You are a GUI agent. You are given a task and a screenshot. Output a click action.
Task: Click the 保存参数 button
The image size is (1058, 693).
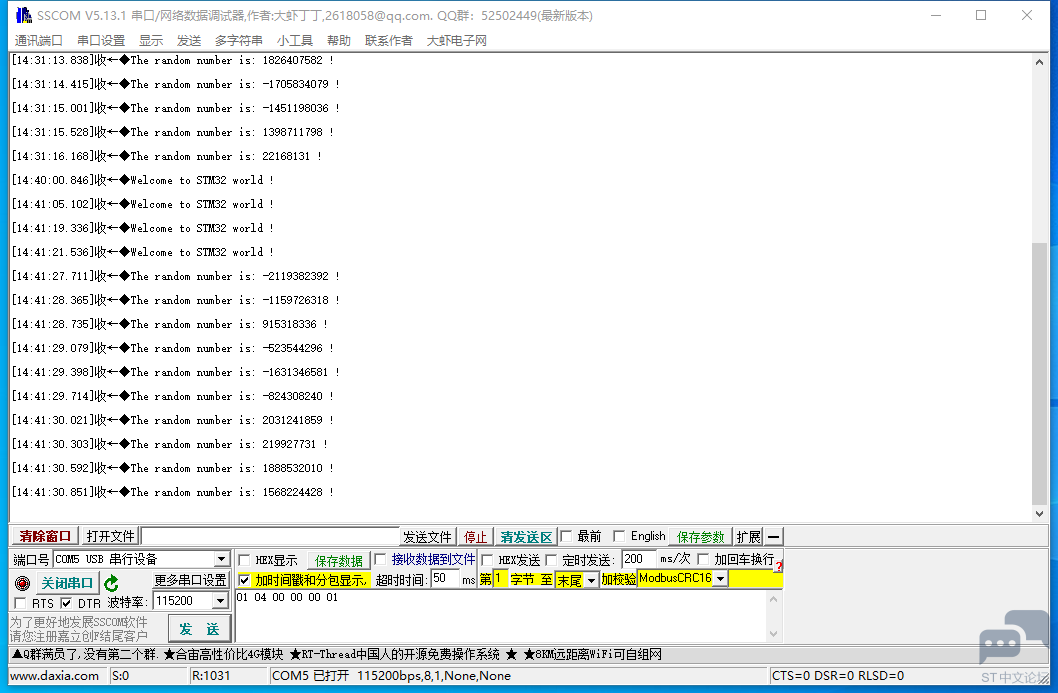pyautogui.click(x=700, y=536)
